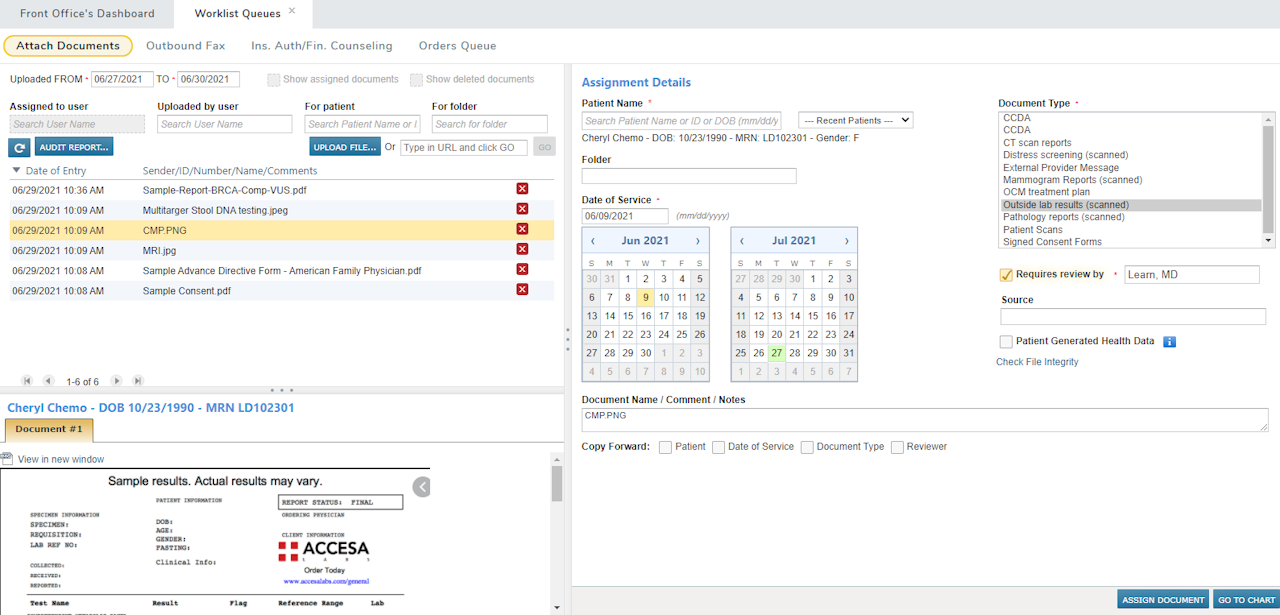
Task: Check Copy Forward Reviewer checkbox
Action: click(897, 447)
